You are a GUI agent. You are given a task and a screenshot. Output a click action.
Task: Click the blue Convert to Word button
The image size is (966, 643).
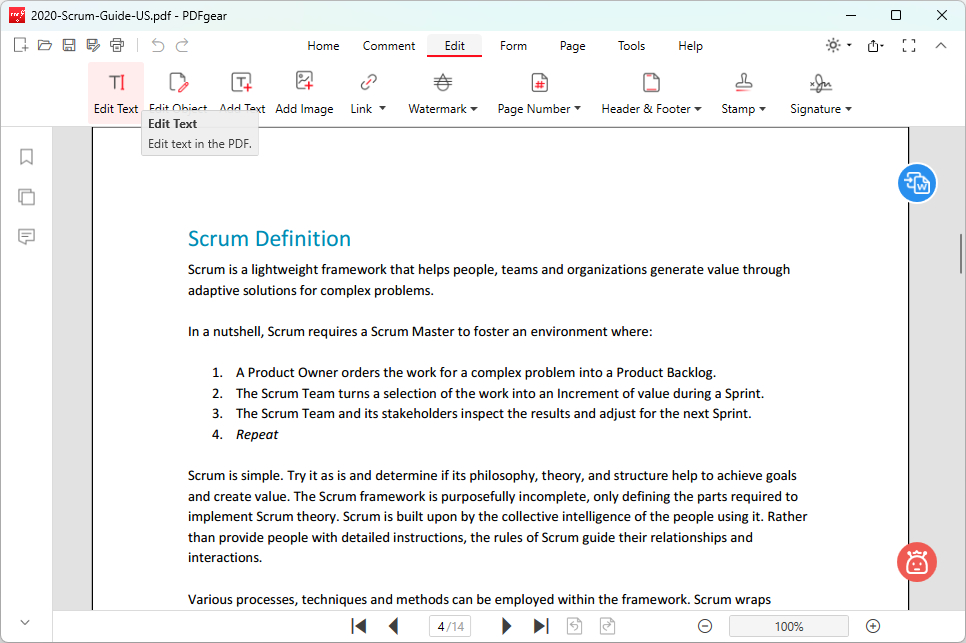coord(917,183)
